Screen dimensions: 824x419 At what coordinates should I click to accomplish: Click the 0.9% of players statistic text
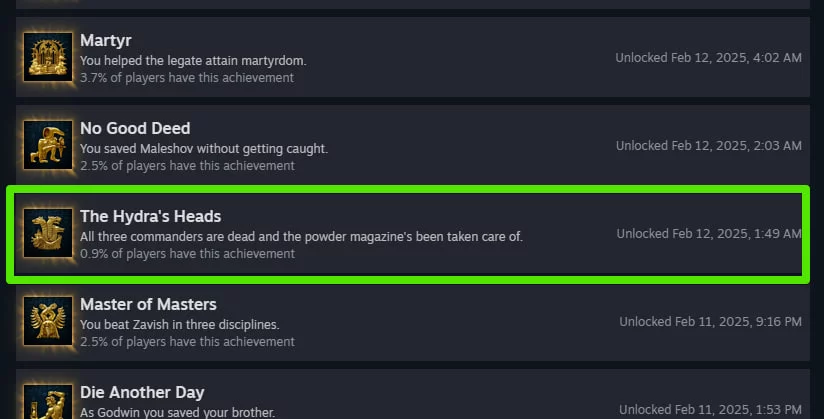187,254
